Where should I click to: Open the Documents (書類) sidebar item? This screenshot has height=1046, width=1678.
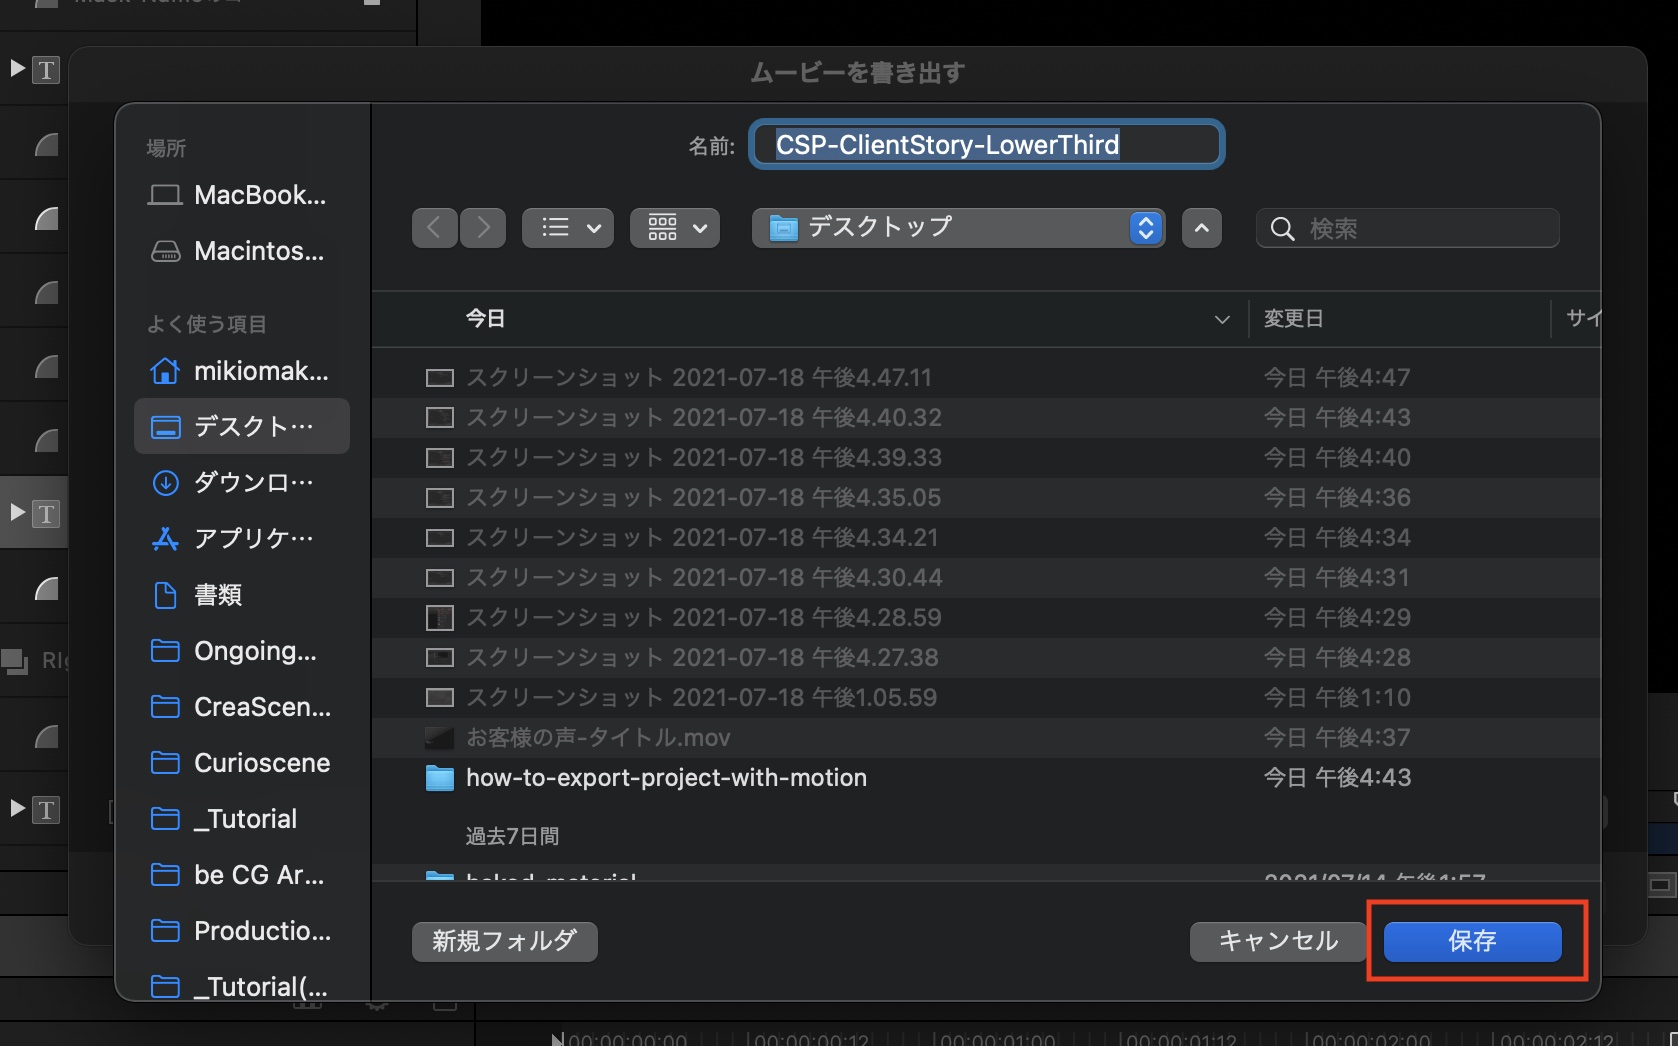click(242, 595)
